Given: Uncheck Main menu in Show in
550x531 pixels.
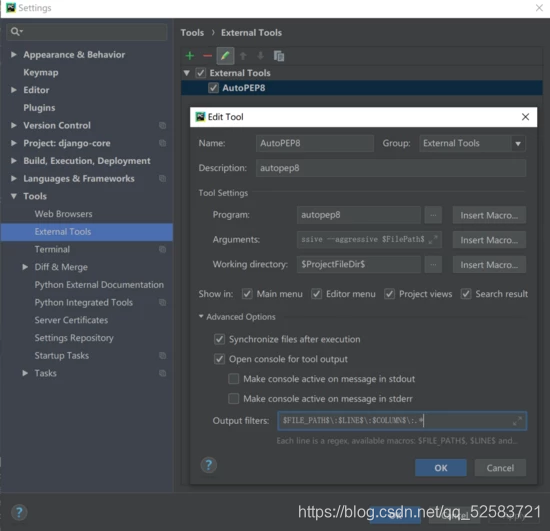Looking at the screenshot, I should pyautogui.click(x=247, y=294).
